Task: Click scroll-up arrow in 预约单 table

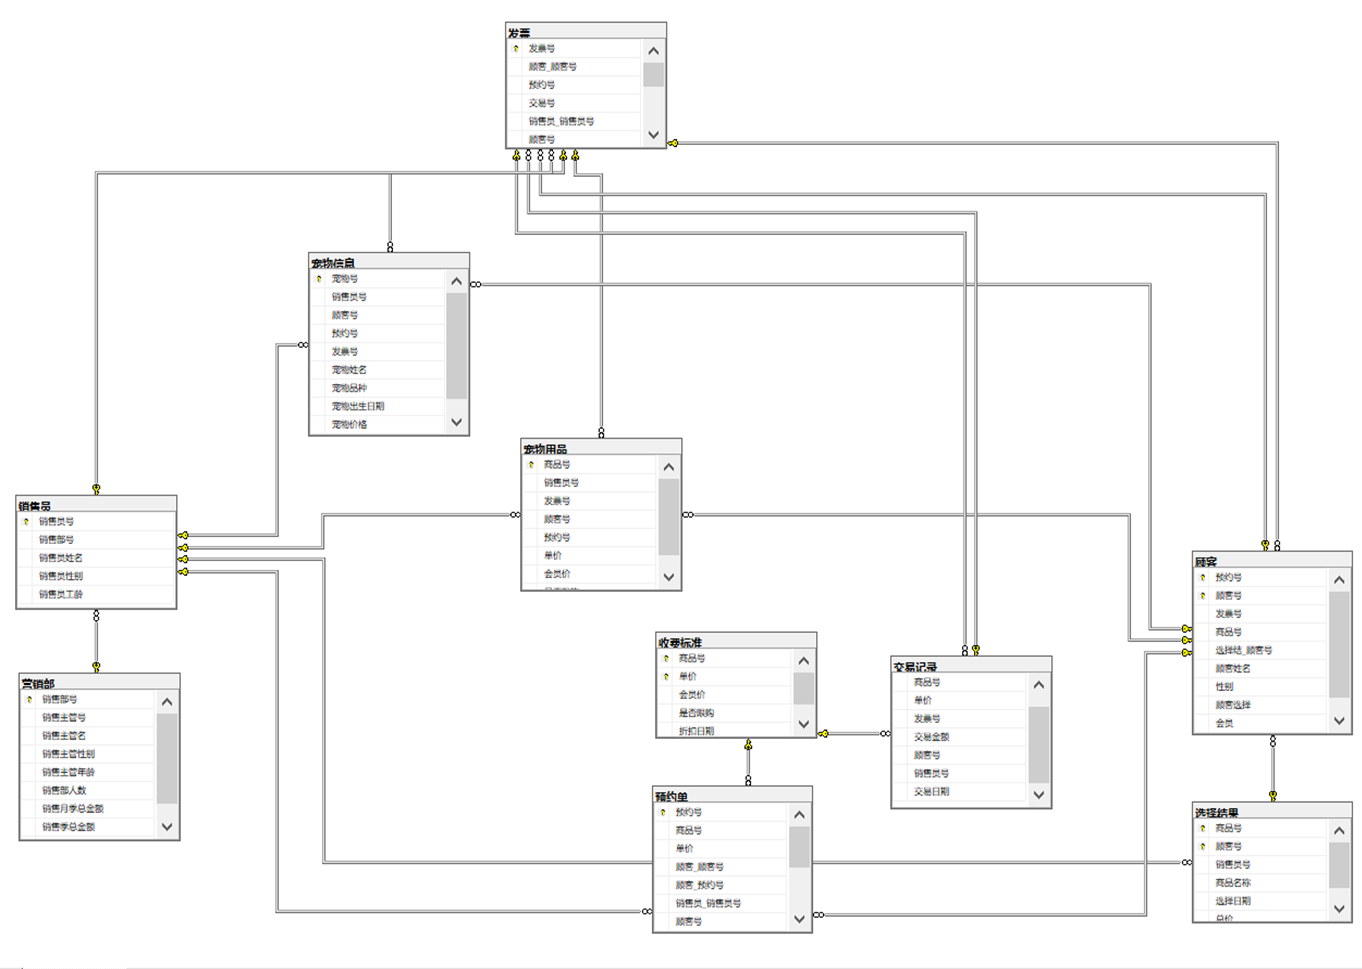Action: click(x=799, y=815)
